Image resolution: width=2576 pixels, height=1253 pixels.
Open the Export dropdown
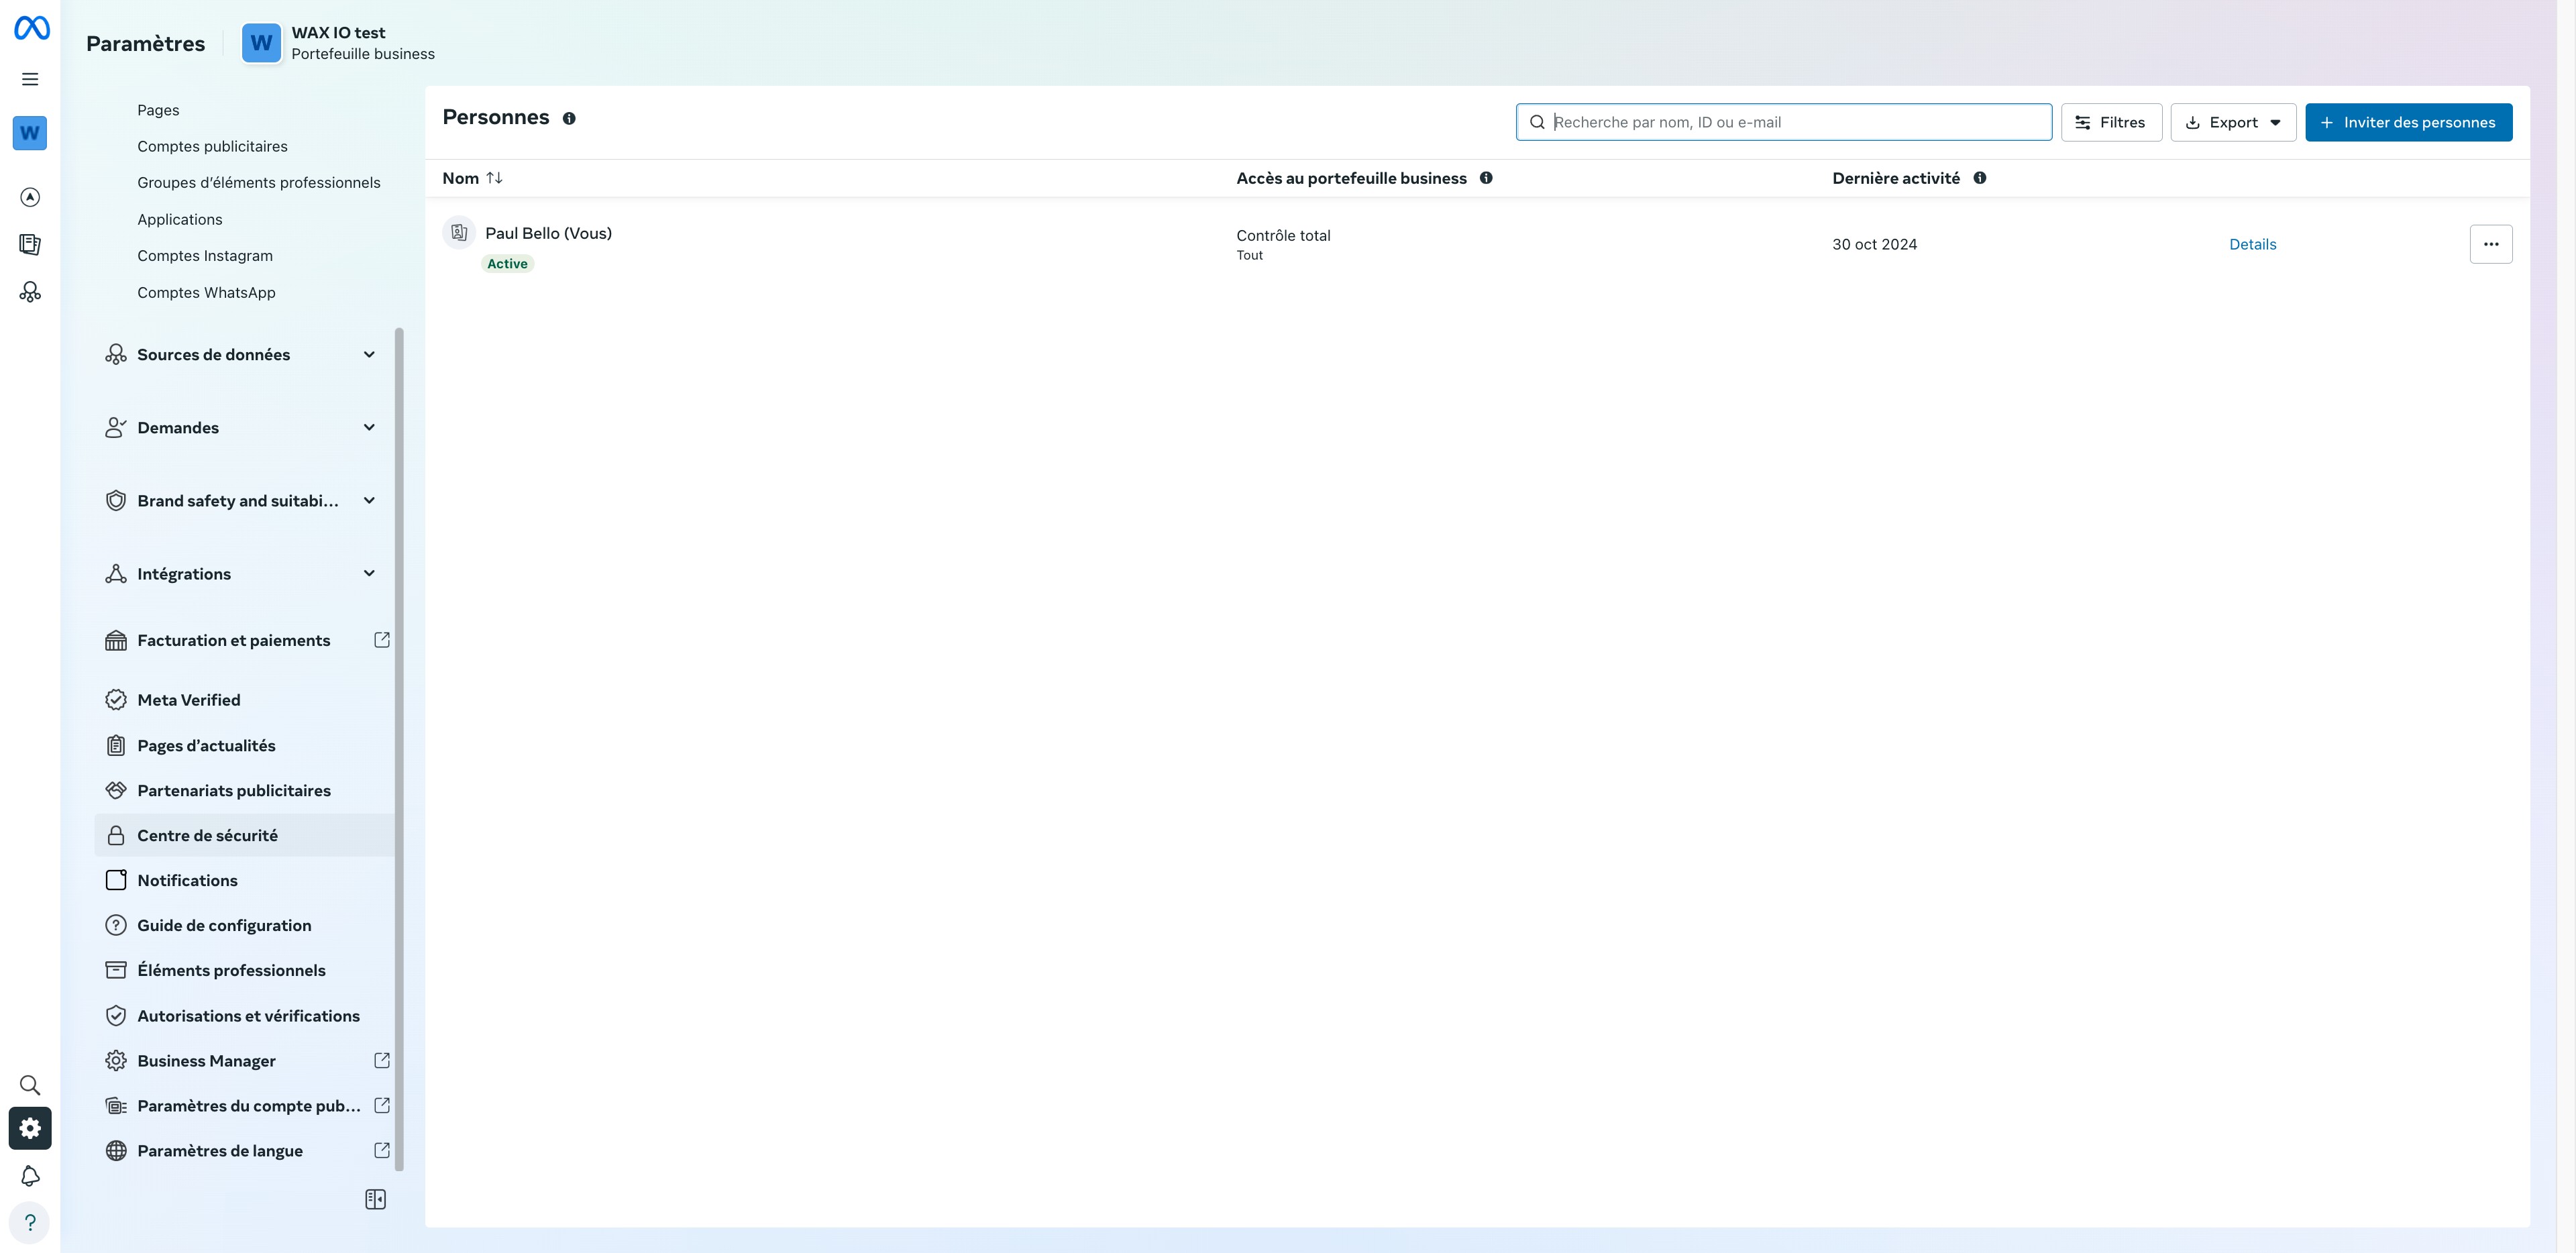[2232, 122]
